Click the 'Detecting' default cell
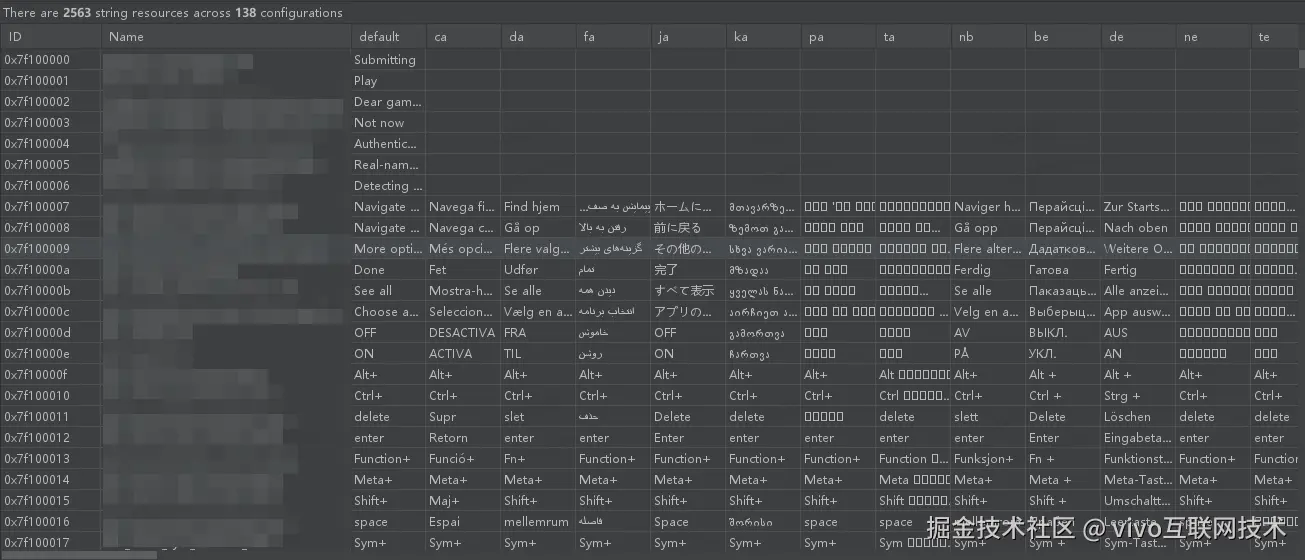The width and height of the screenshot is (1305, 560). tap(389, 186)
